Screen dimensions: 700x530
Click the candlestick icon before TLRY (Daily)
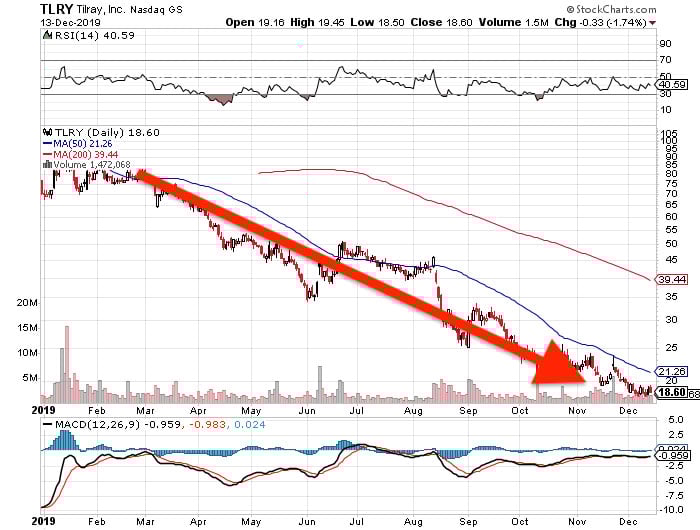pyautogui.click(x=47, y=132)
